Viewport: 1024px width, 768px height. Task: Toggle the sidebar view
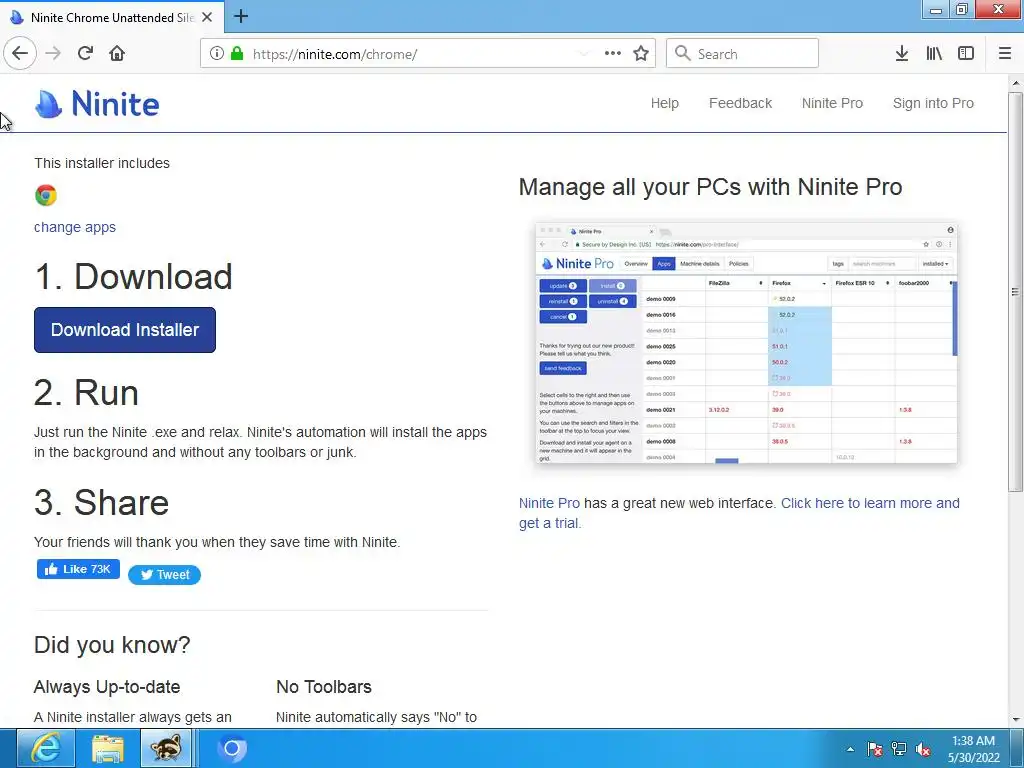point(966,54)
